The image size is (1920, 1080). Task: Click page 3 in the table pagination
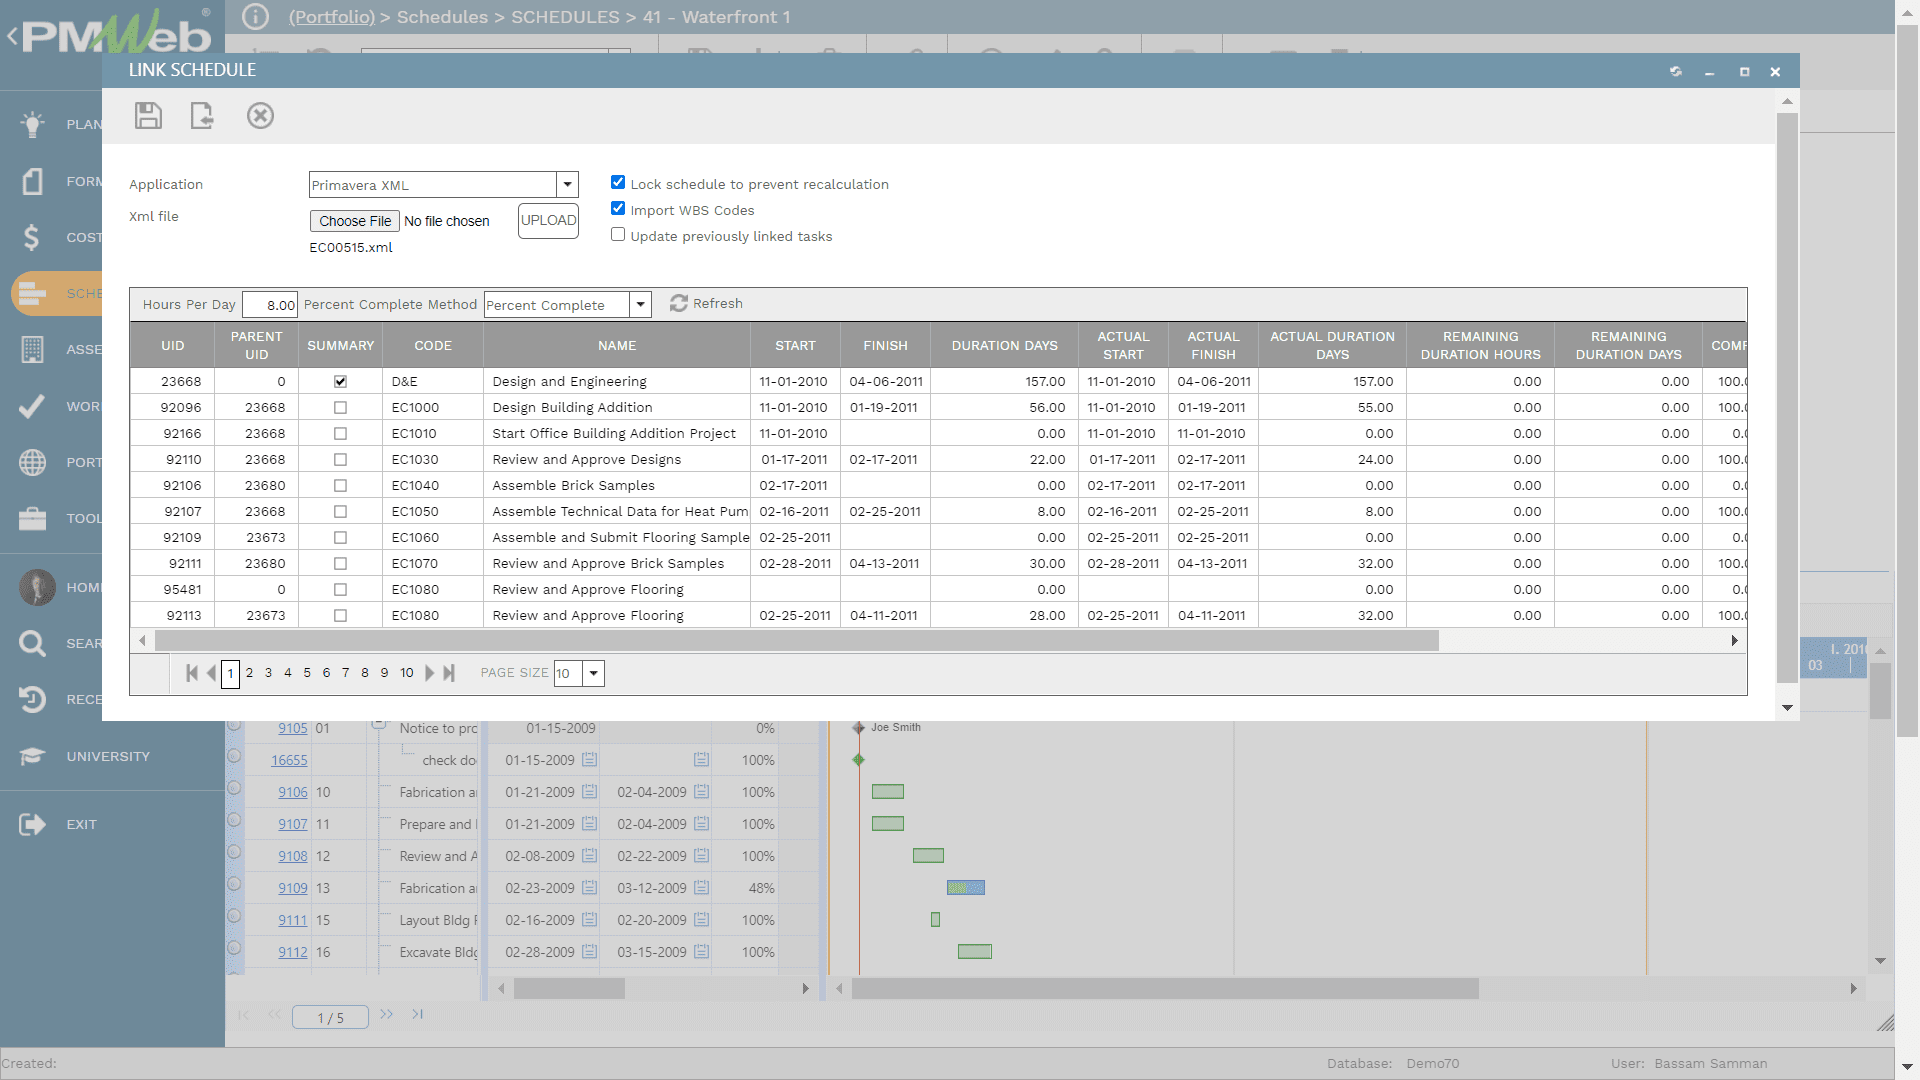(x=268, y=673)
